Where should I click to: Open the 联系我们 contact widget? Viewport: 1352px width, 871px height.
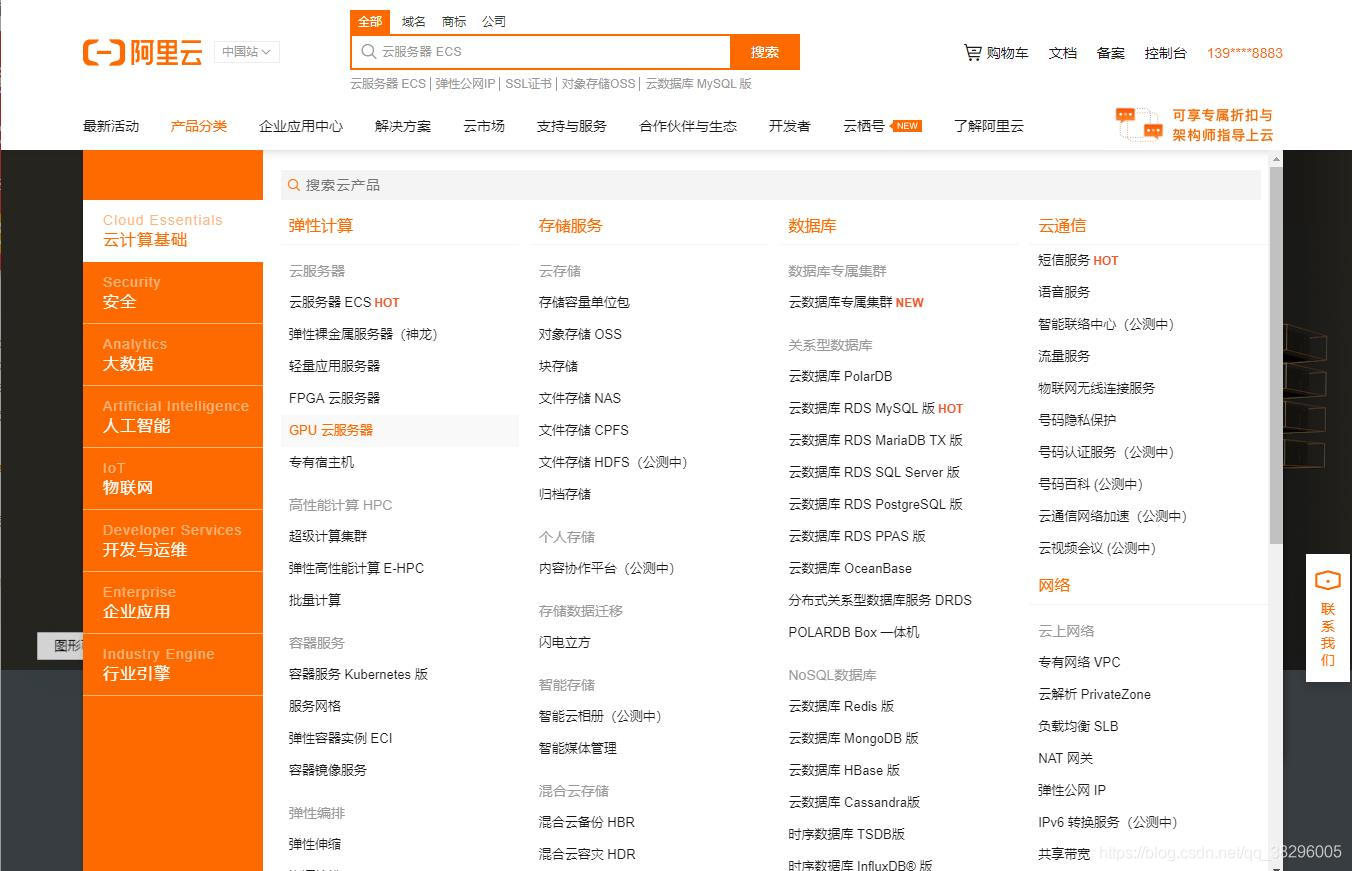coord(1328,618)
